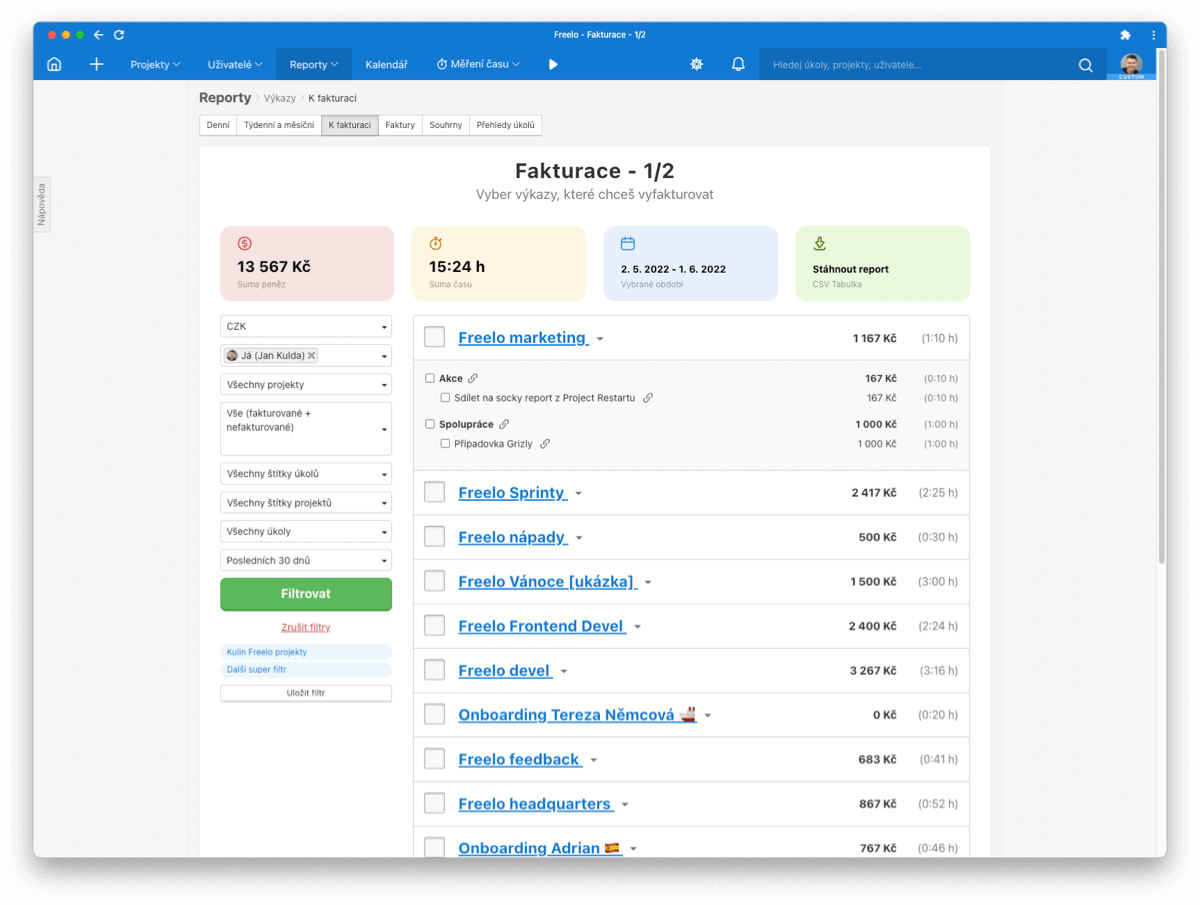Open the Freelo Frontend Devel project link
1200x905 pixels.
542,626
